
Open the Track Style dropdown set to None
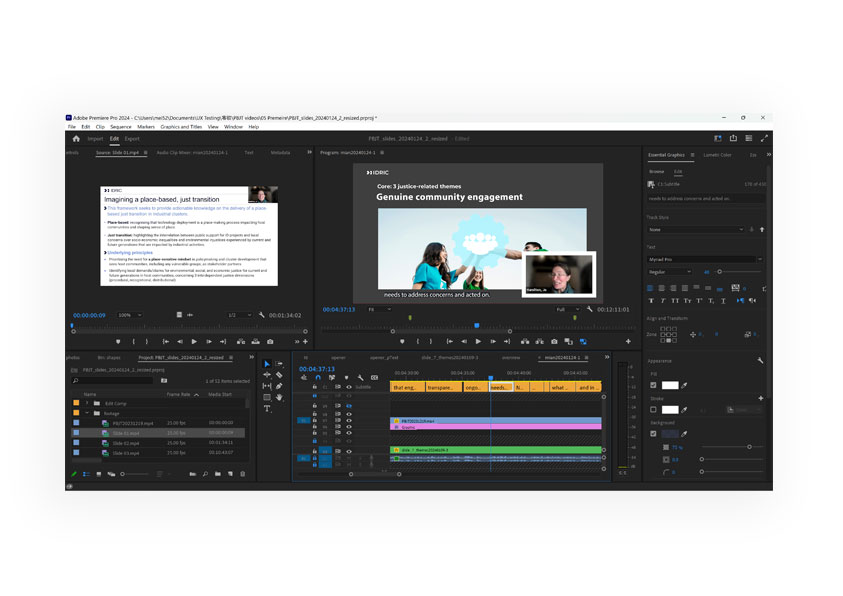(x=696, y=229)
